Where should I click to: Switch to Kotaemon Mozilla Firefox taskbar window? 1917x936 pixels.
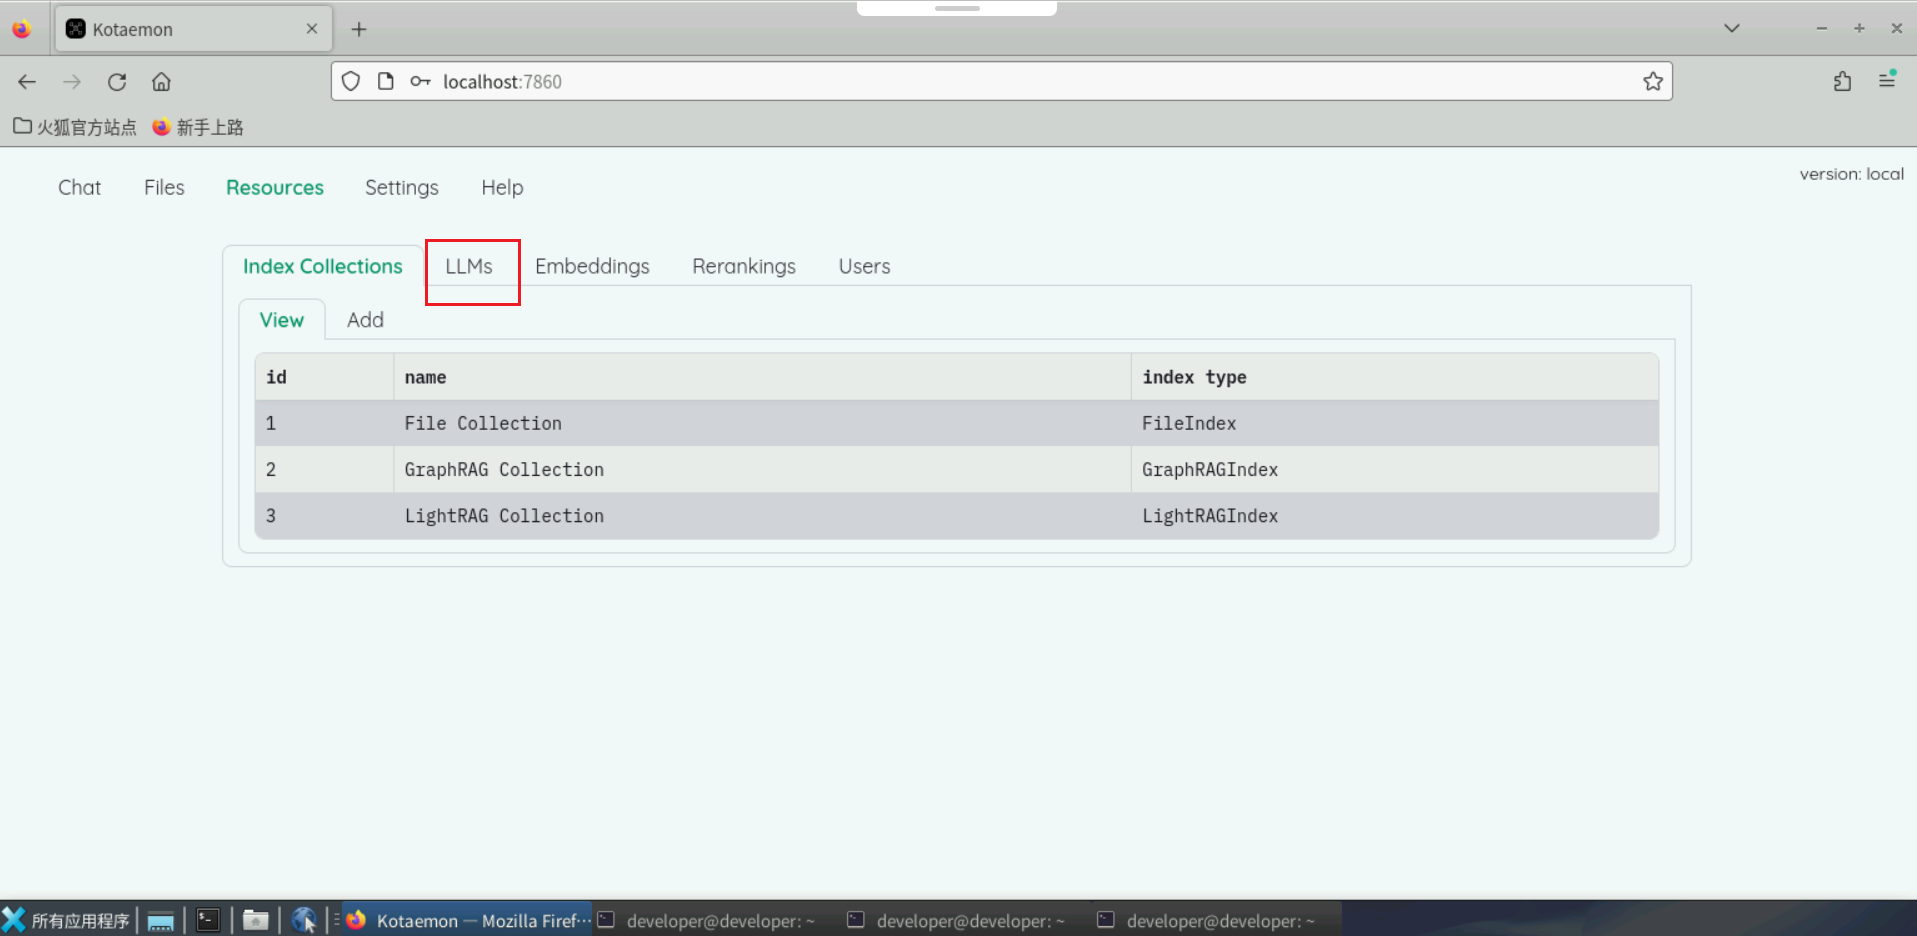coord(468,920)
